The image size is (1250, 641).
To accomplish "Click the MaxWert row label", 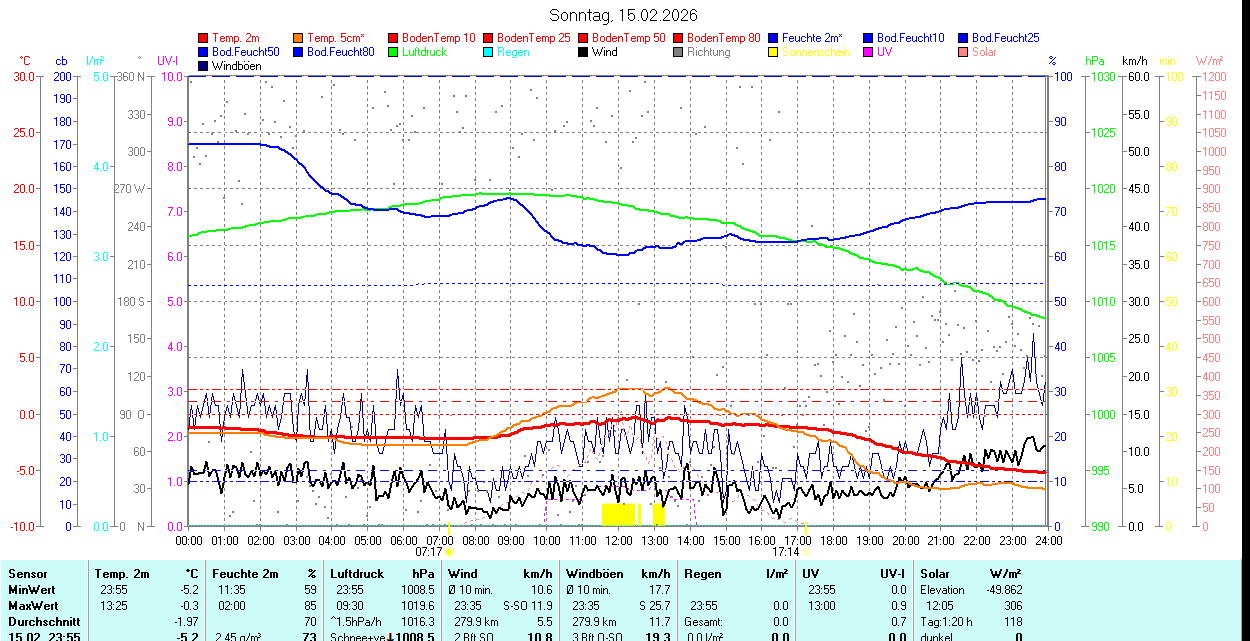I will tap(33, 606).
